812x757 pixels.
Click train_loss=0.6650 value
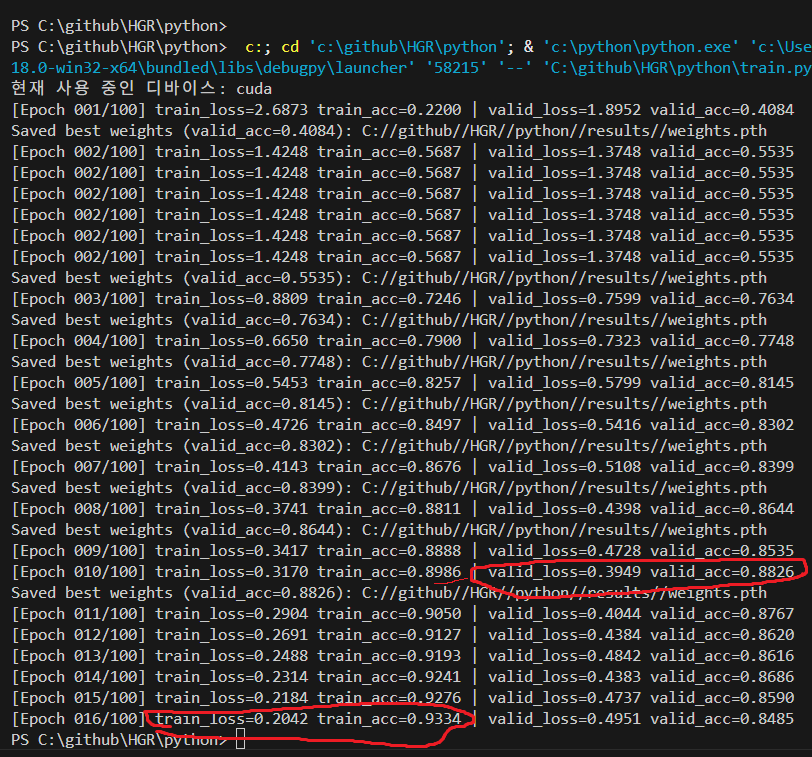click(231, 341)
